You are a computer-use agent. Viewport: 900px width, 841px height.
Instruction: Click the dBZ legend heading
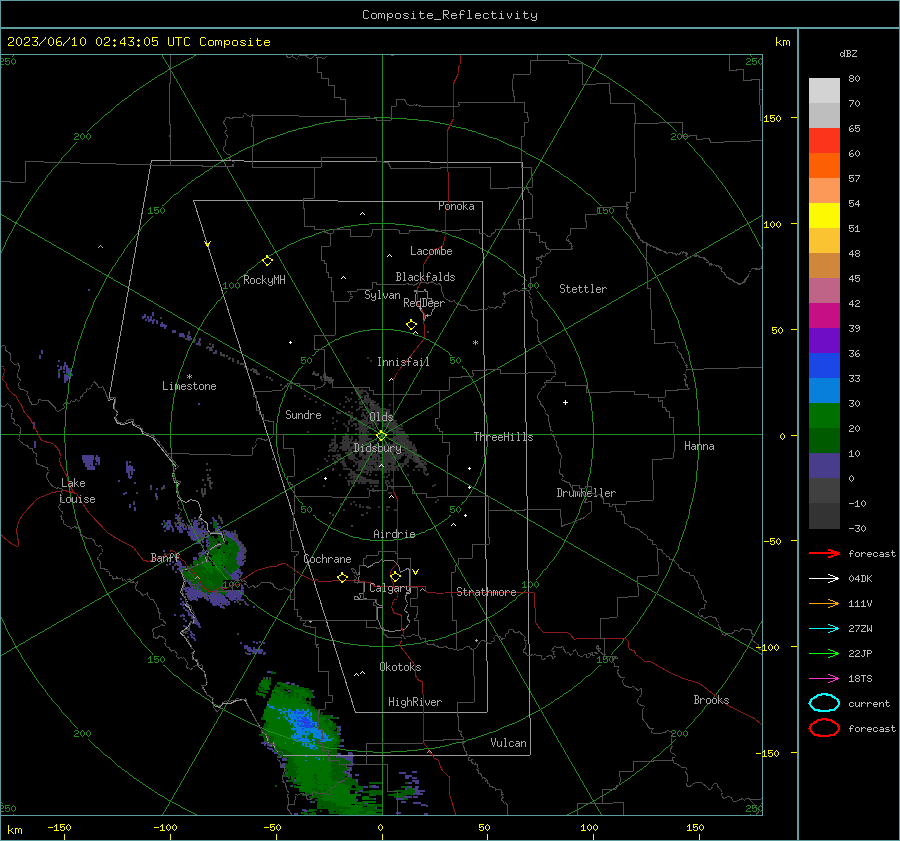848,53
